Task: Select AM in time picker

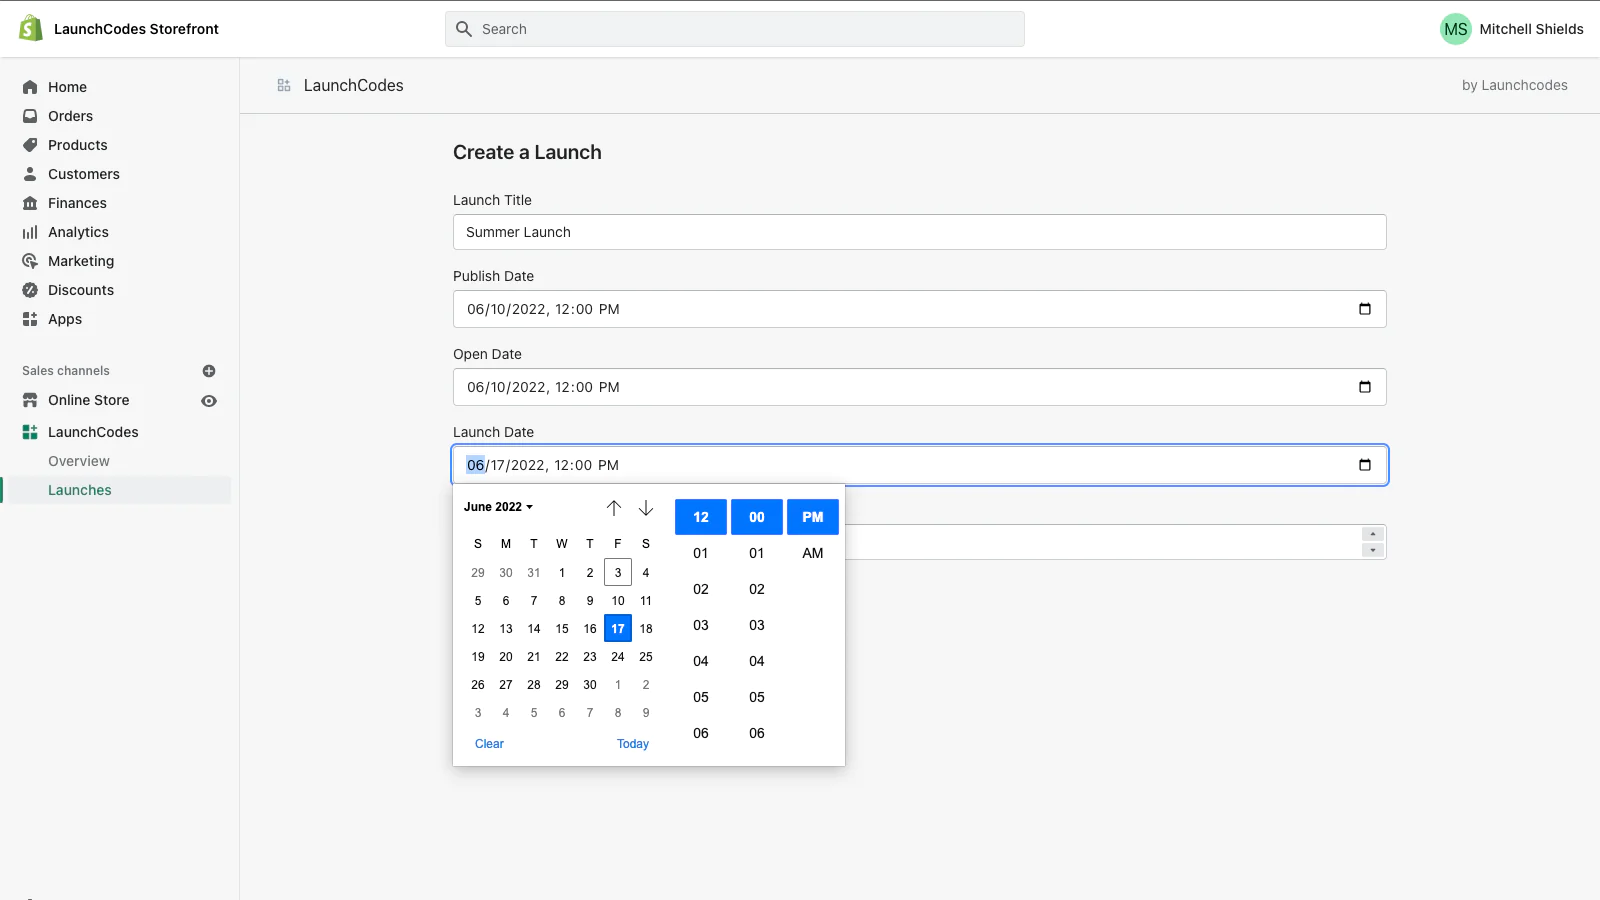Action: click(813, 553)
